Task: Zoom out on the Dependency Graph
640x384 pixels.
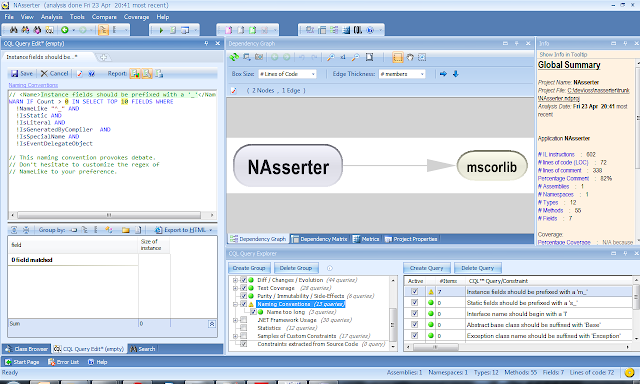Action: tap(356, 57)
